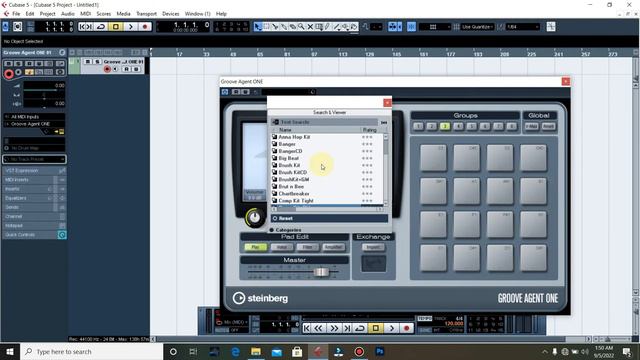This screenshot has width=640, height=360.
Task: Open the Use Quantize grid dropdown
Action: click(477, 27)
